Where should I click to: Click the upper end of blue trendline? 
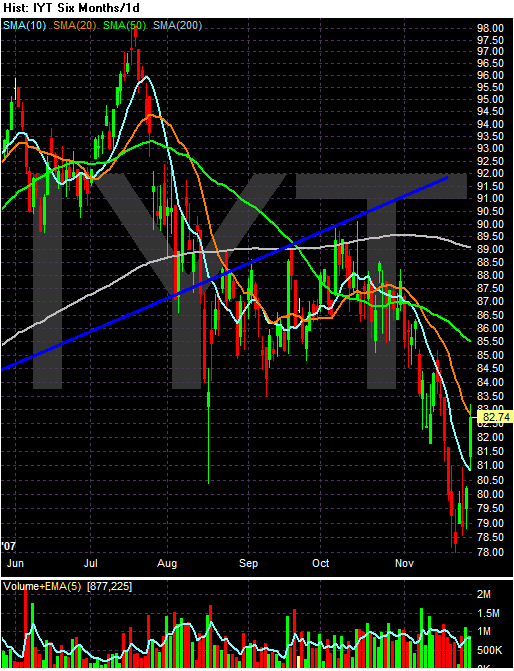tap(446, 177)
